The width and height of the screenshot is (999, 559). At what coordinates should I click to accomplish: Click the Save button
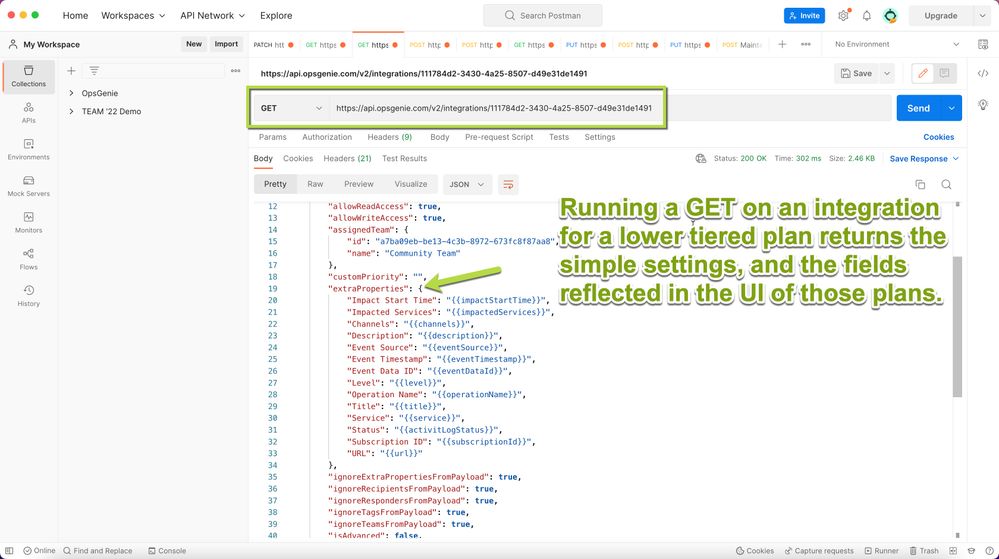[x=856, y=73]
